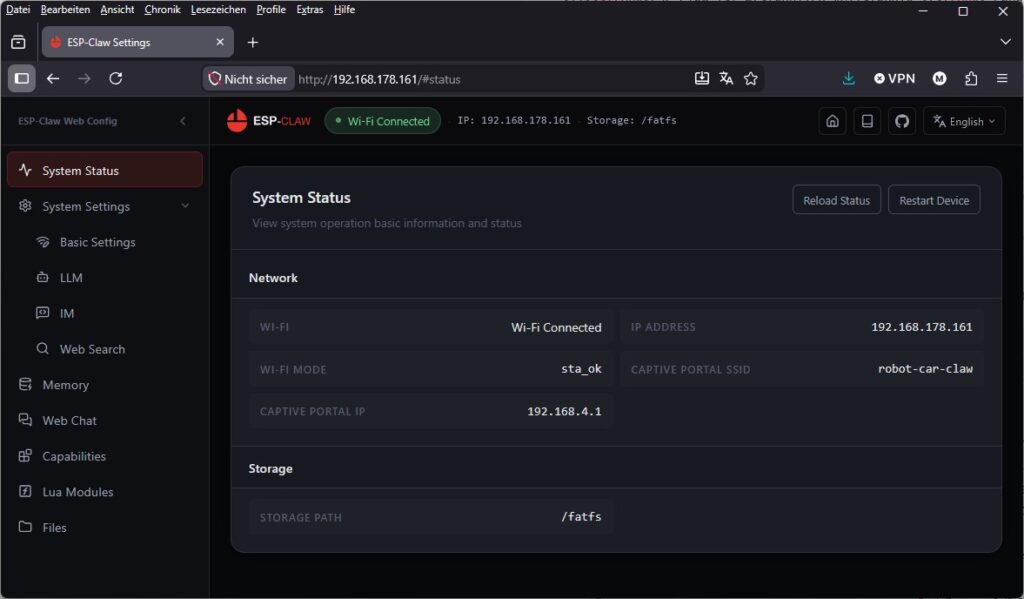The width and height of the screenshot is (1024, 599).
Task: Close the ESP-Claw Settings tab
Action: [x=220, y=42]
